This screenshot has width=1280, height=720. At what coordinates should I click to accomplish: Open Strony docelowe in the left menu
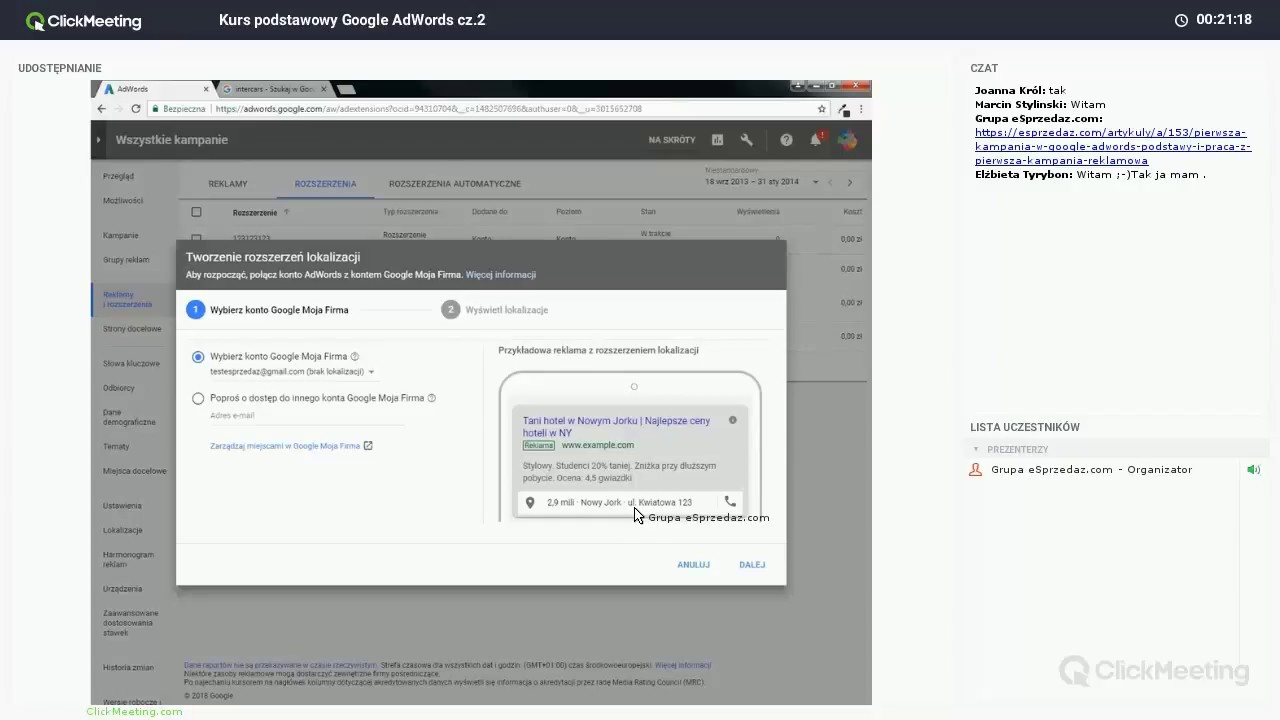132,329
